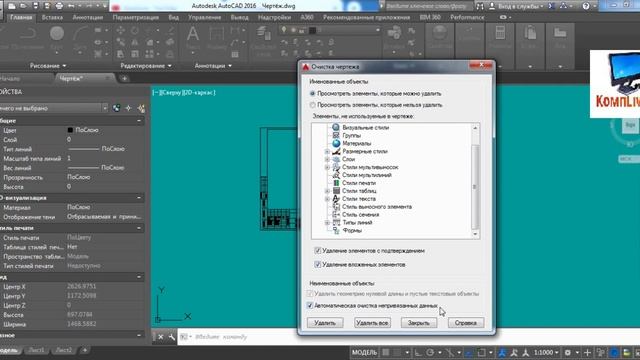Click the Arc tool in Рисование panel
Screen dimensions: 640x360
coord(80,33)
